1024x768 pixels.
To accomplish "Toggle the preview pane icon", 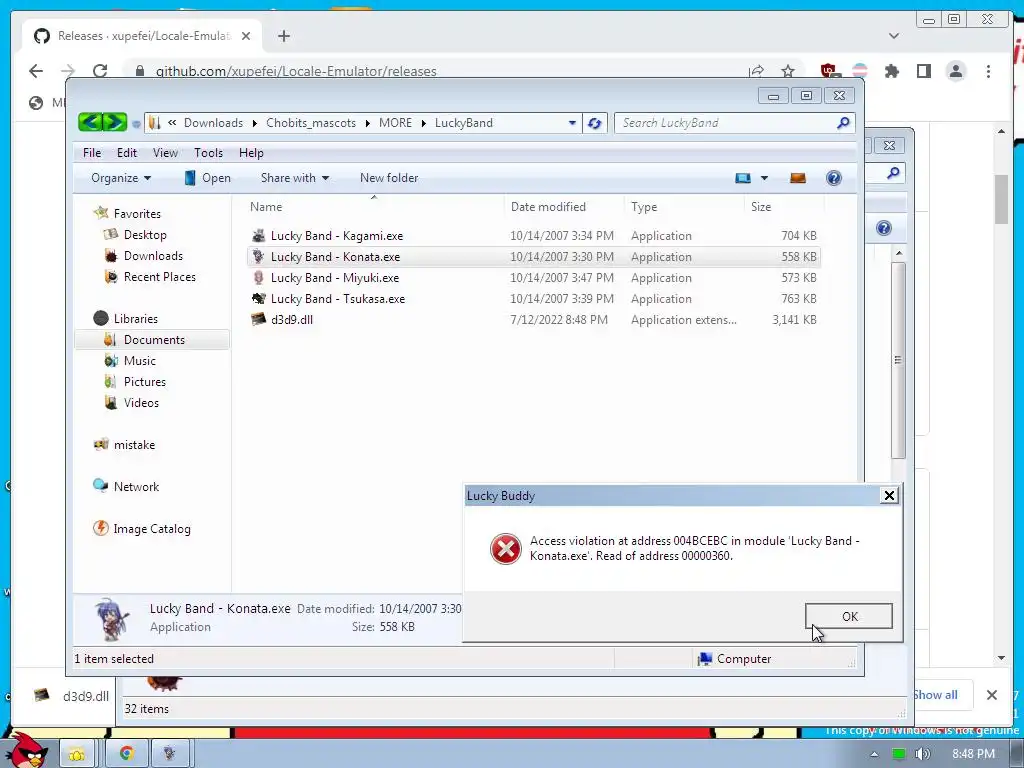I will (797, 178).
